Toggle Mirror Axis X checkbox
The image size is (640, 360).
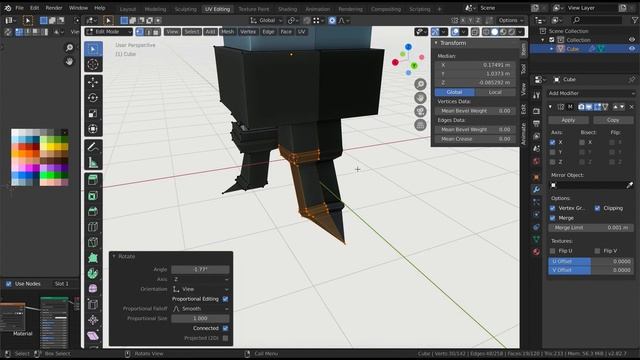553,142
